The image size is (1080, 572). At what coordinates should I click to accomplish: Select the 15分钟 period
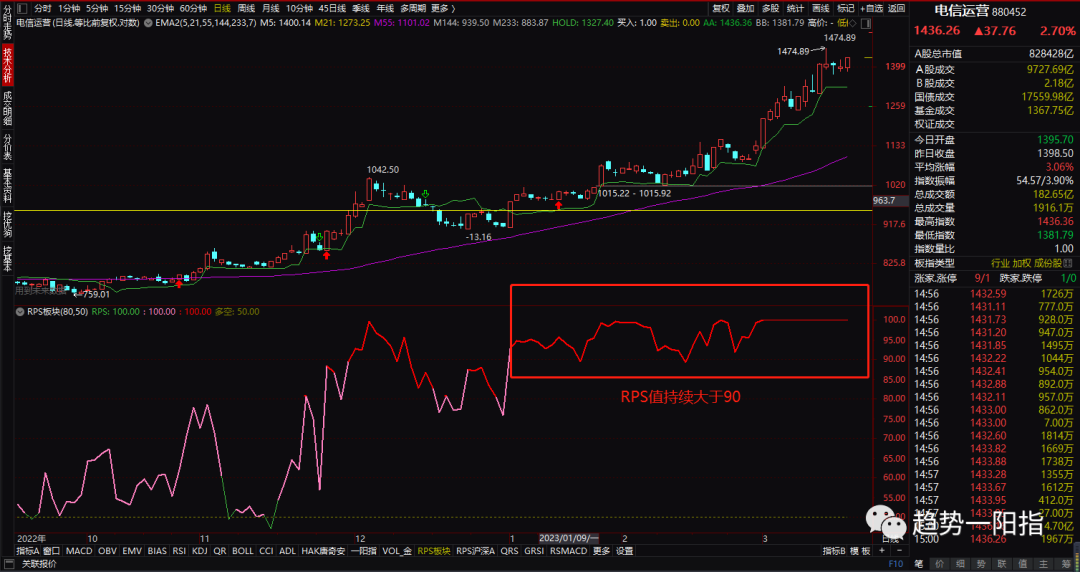127,8
